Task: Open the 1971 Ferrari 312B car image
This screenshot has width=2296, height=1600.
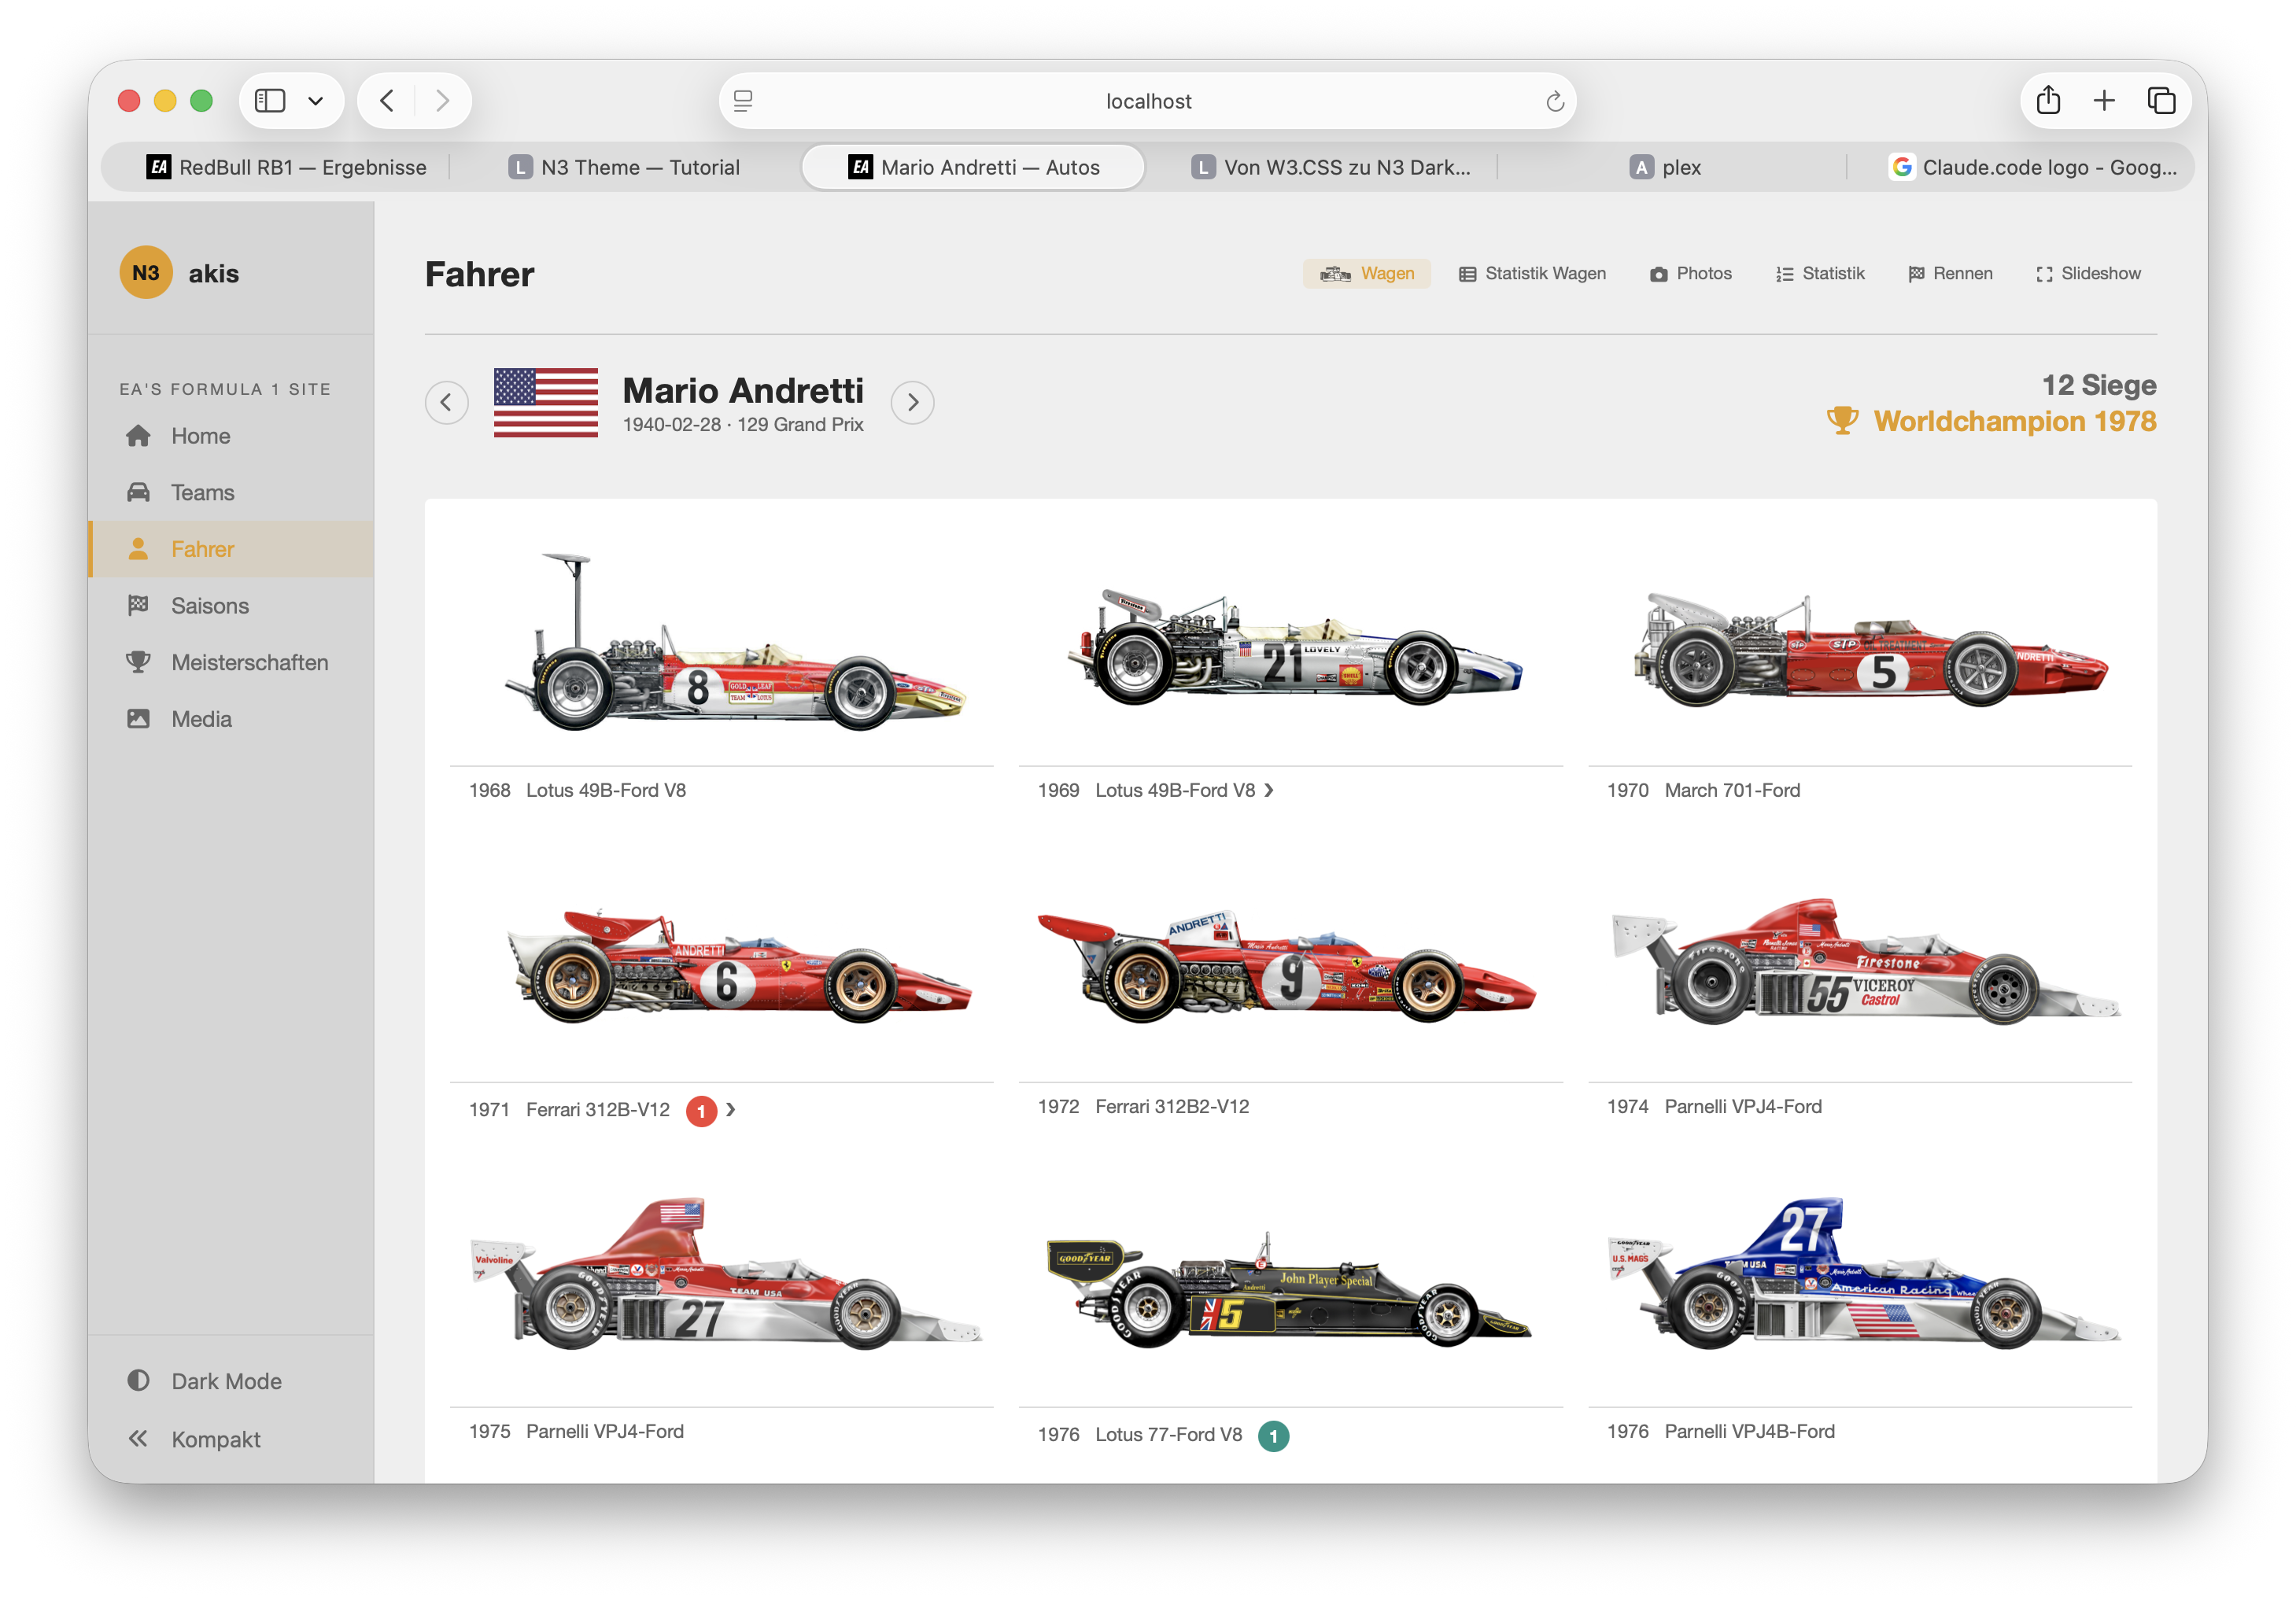Action: [x=738, y=965]
